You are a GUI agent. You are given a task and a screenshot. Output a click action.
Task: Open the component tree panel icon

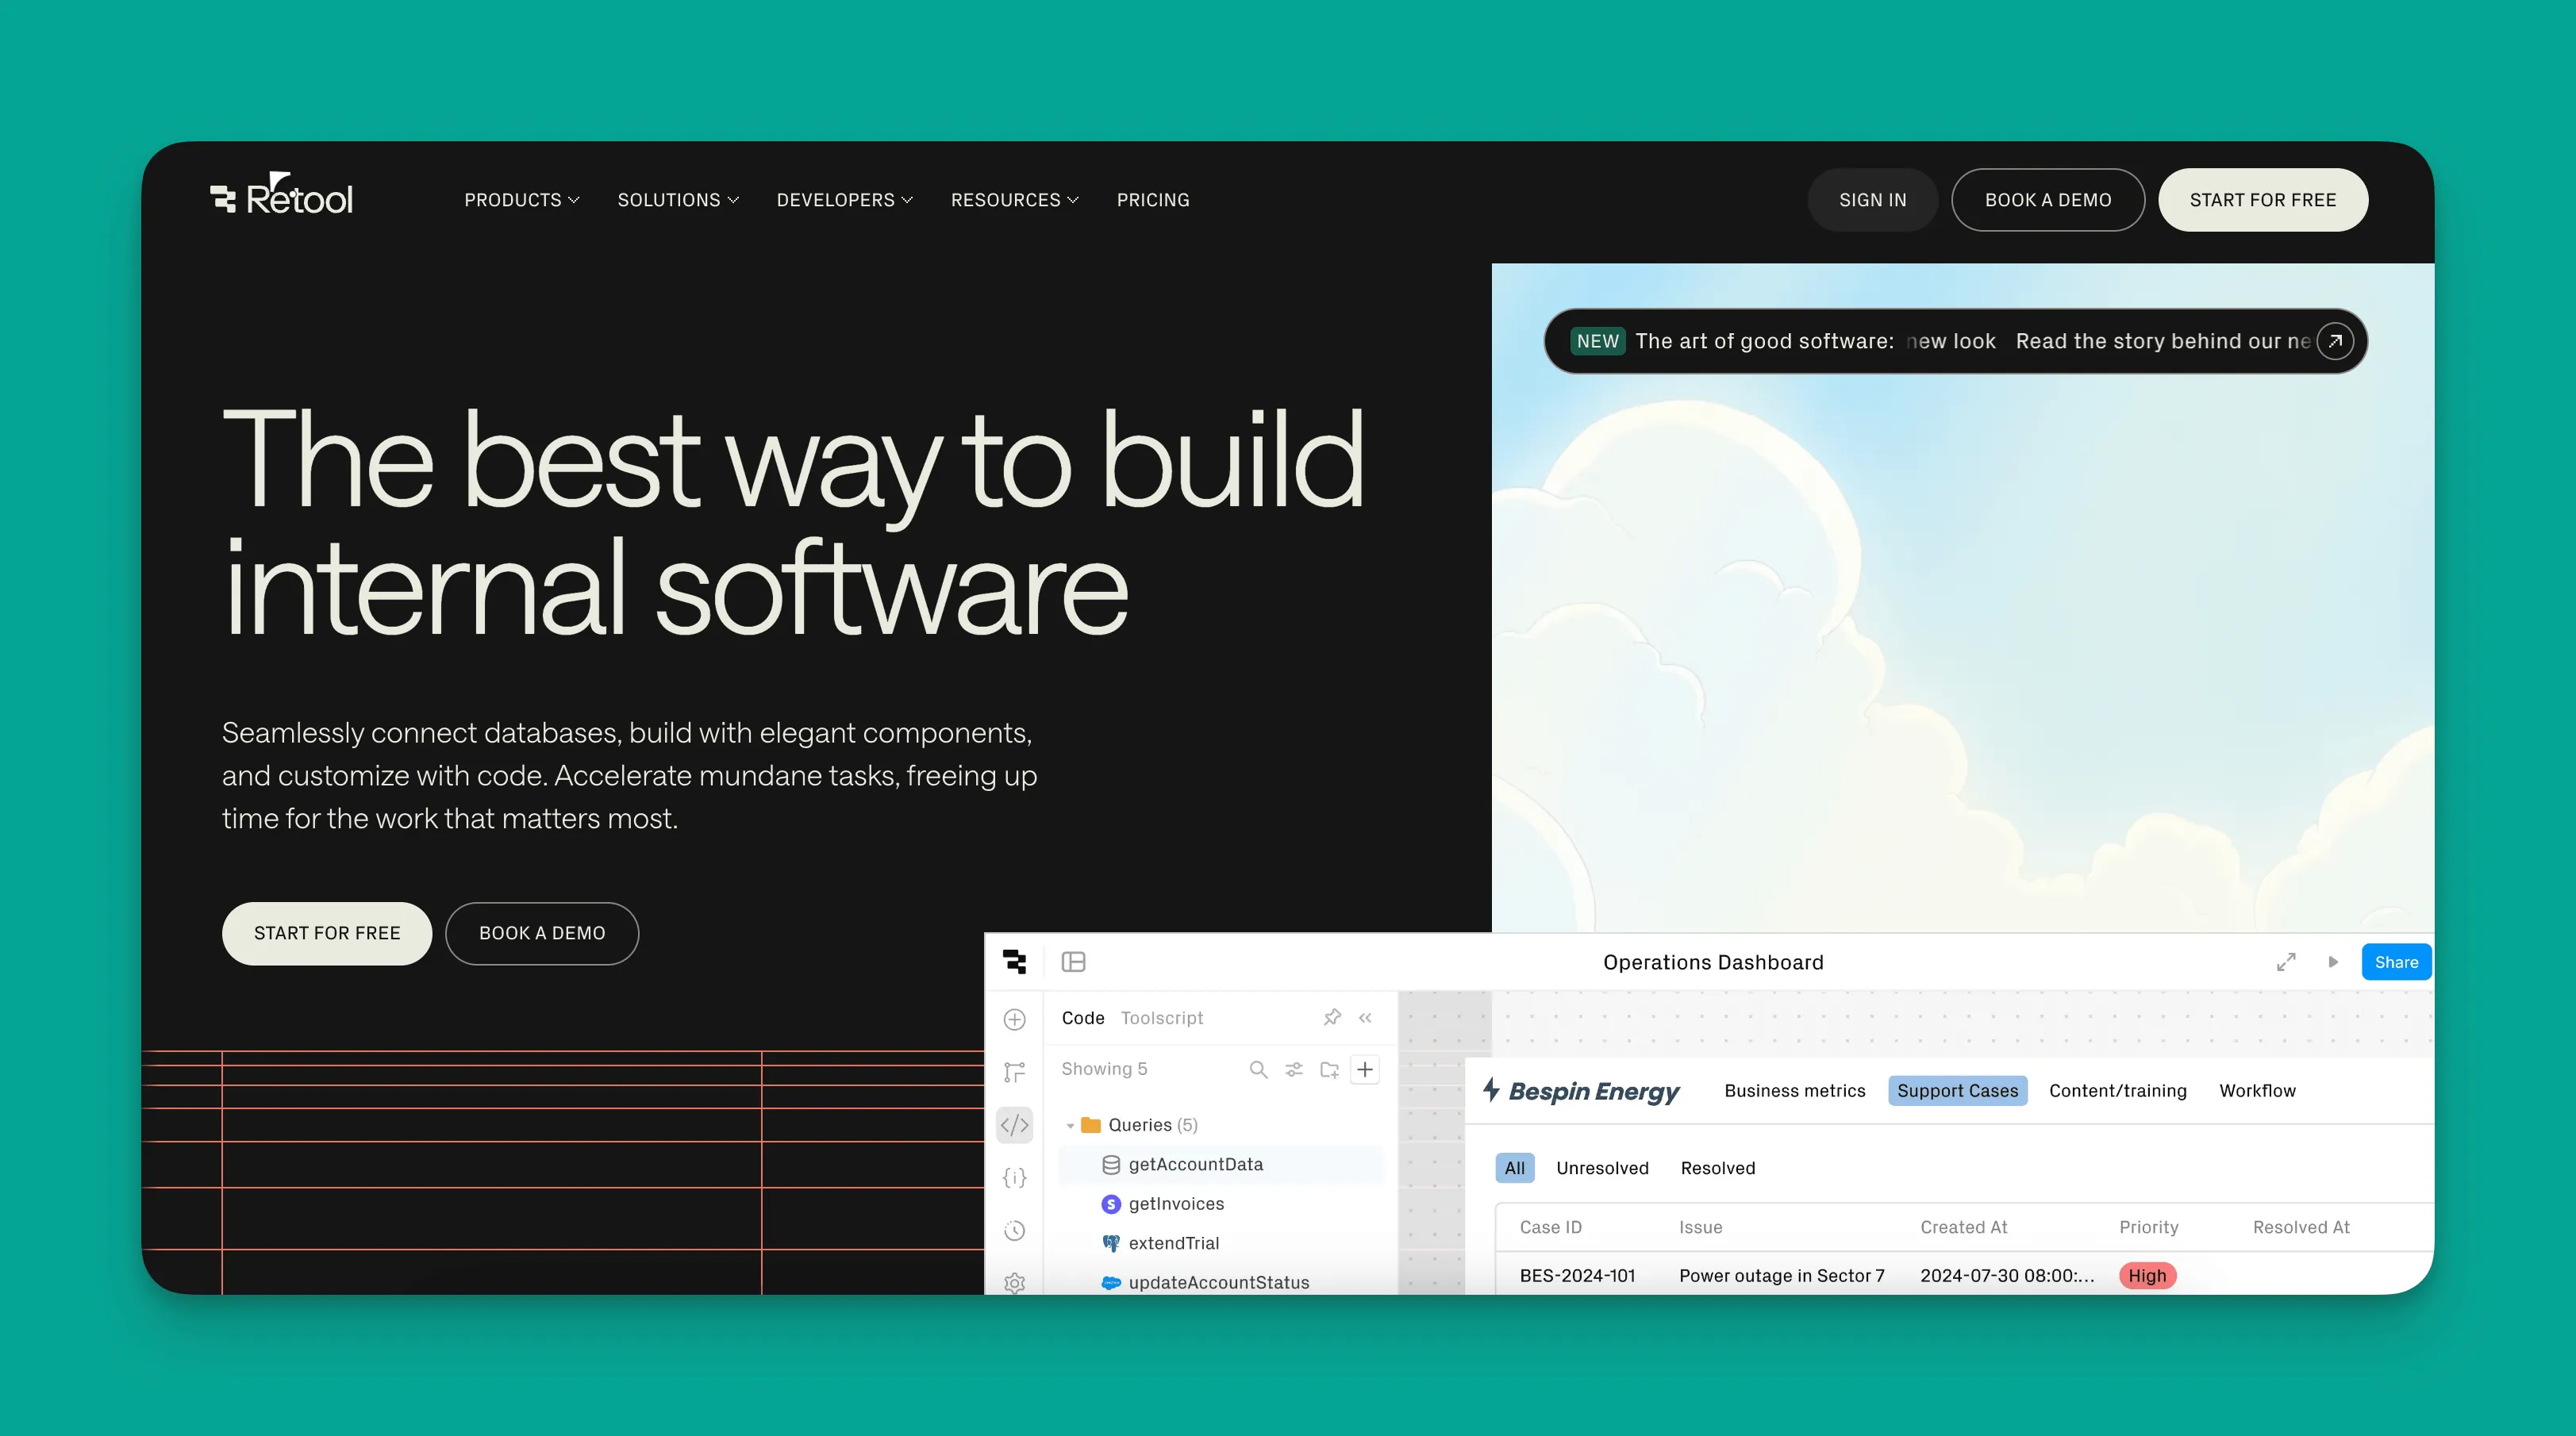(x=1015, y=1072)
